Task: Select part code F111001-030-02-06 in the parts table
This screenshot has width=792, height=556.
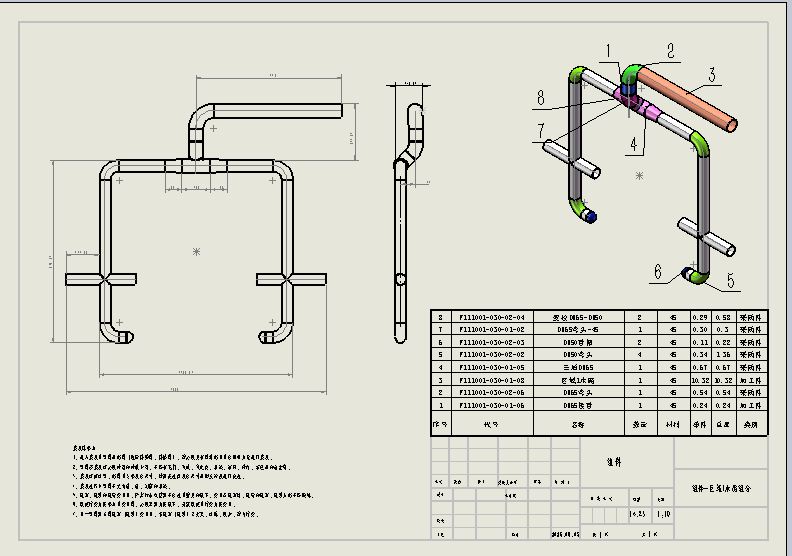Action: point(491,392)
